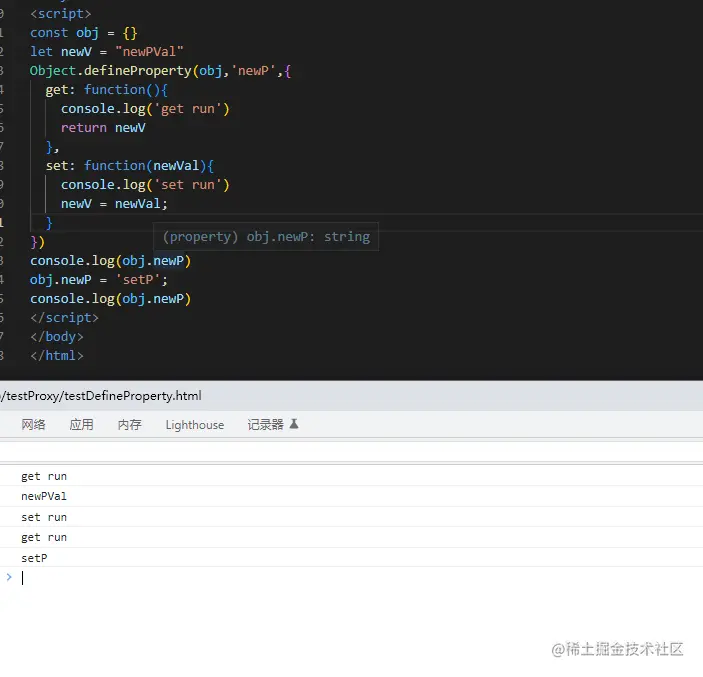The image size is (703, 677).
Task: Click console.log('set run') in the editor
Action: 145,185
